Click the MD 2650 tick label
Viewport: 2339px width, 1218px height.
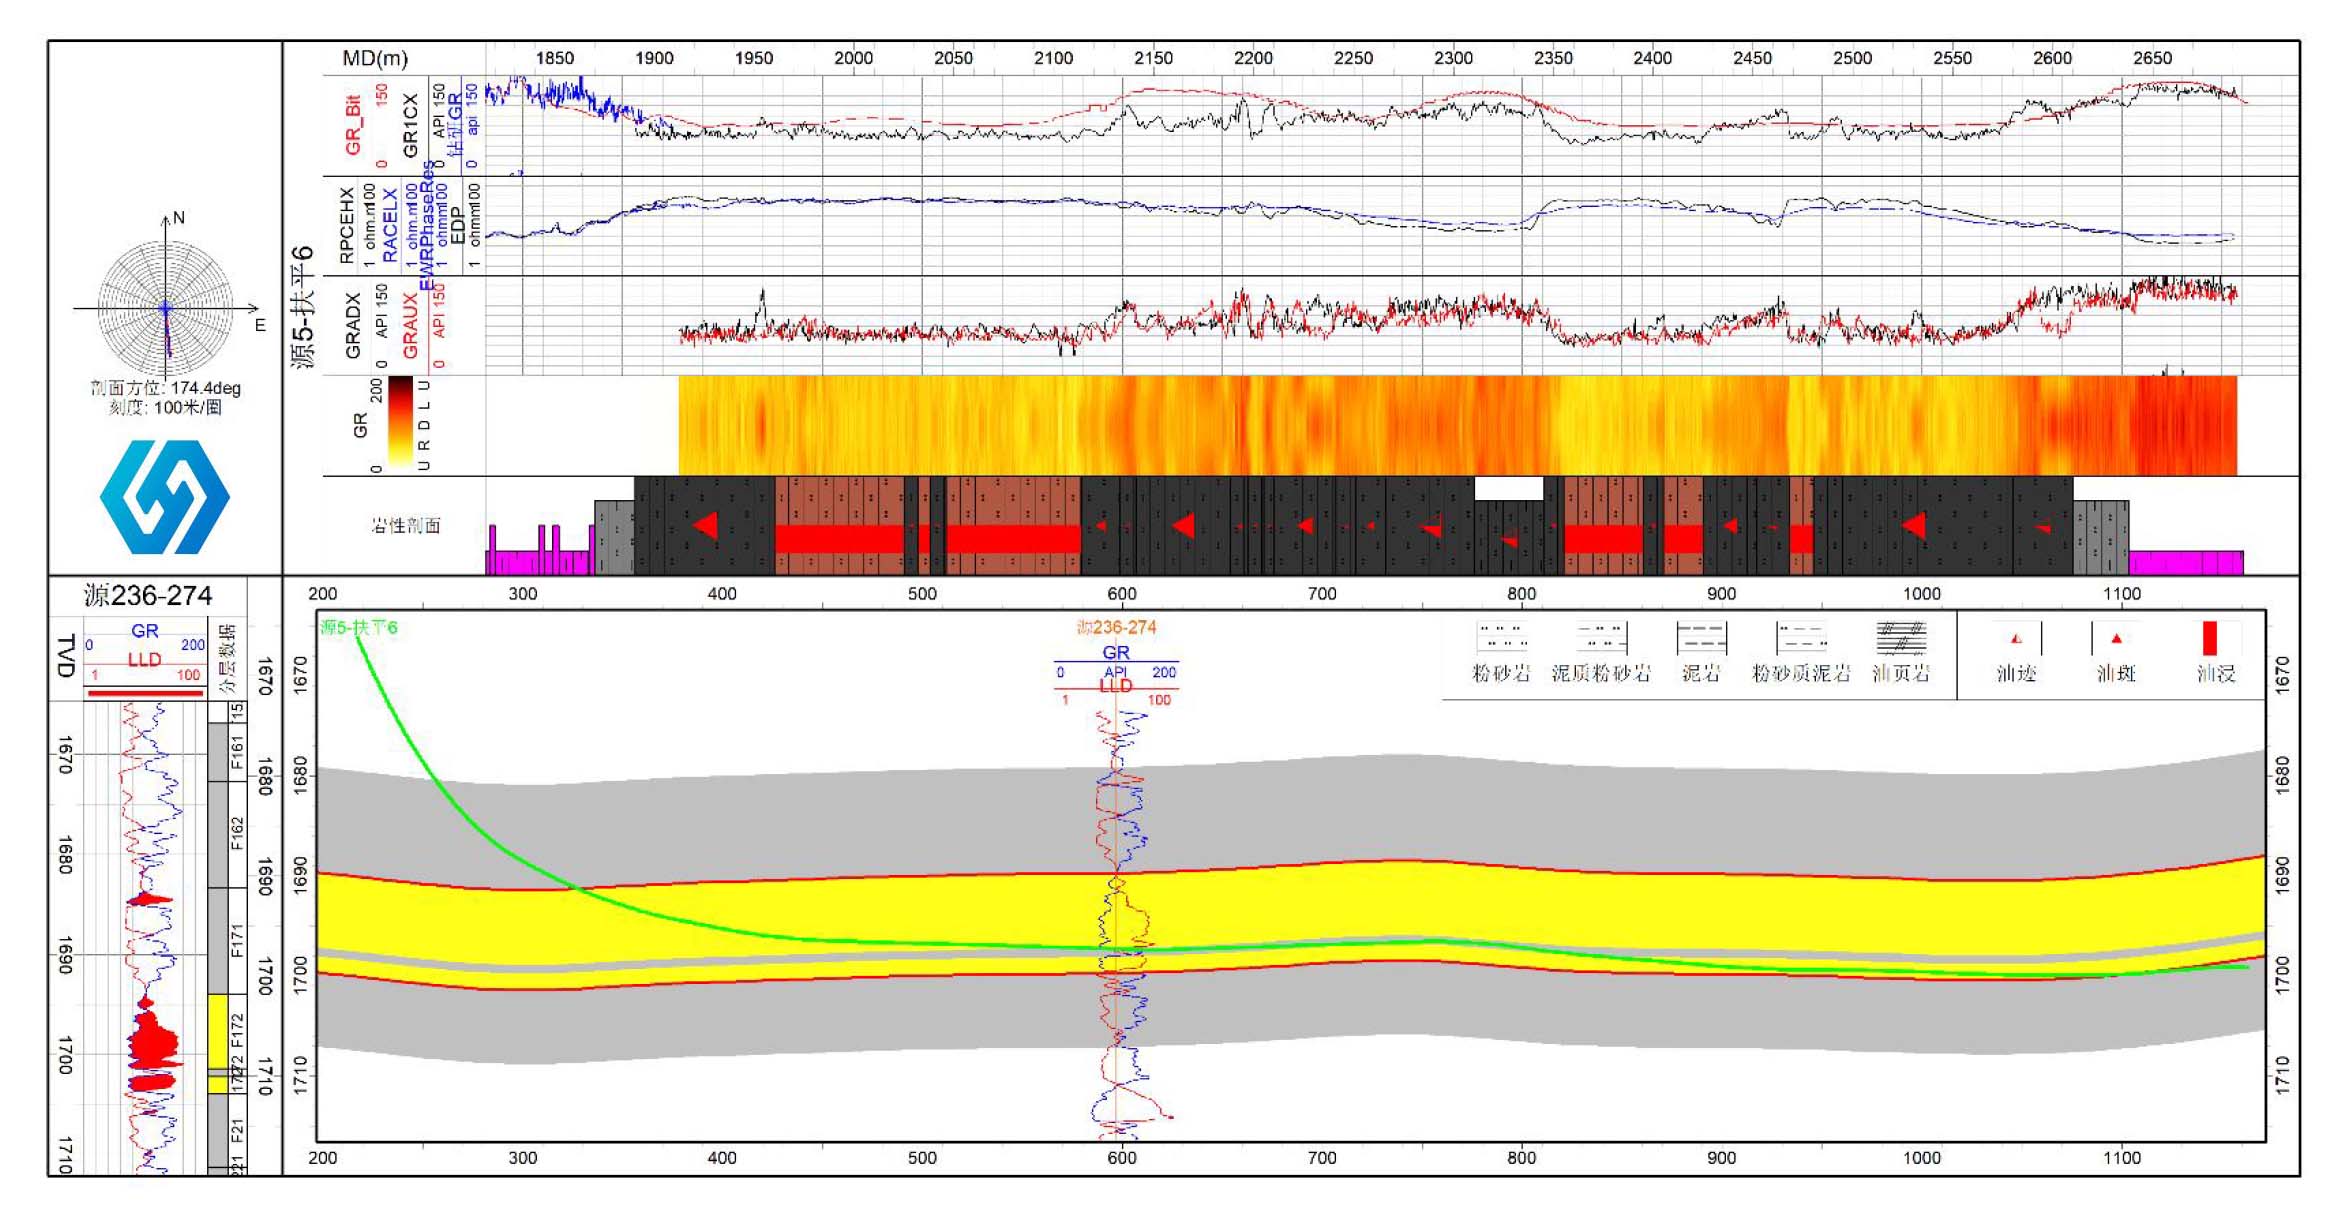coord(2152,58)
